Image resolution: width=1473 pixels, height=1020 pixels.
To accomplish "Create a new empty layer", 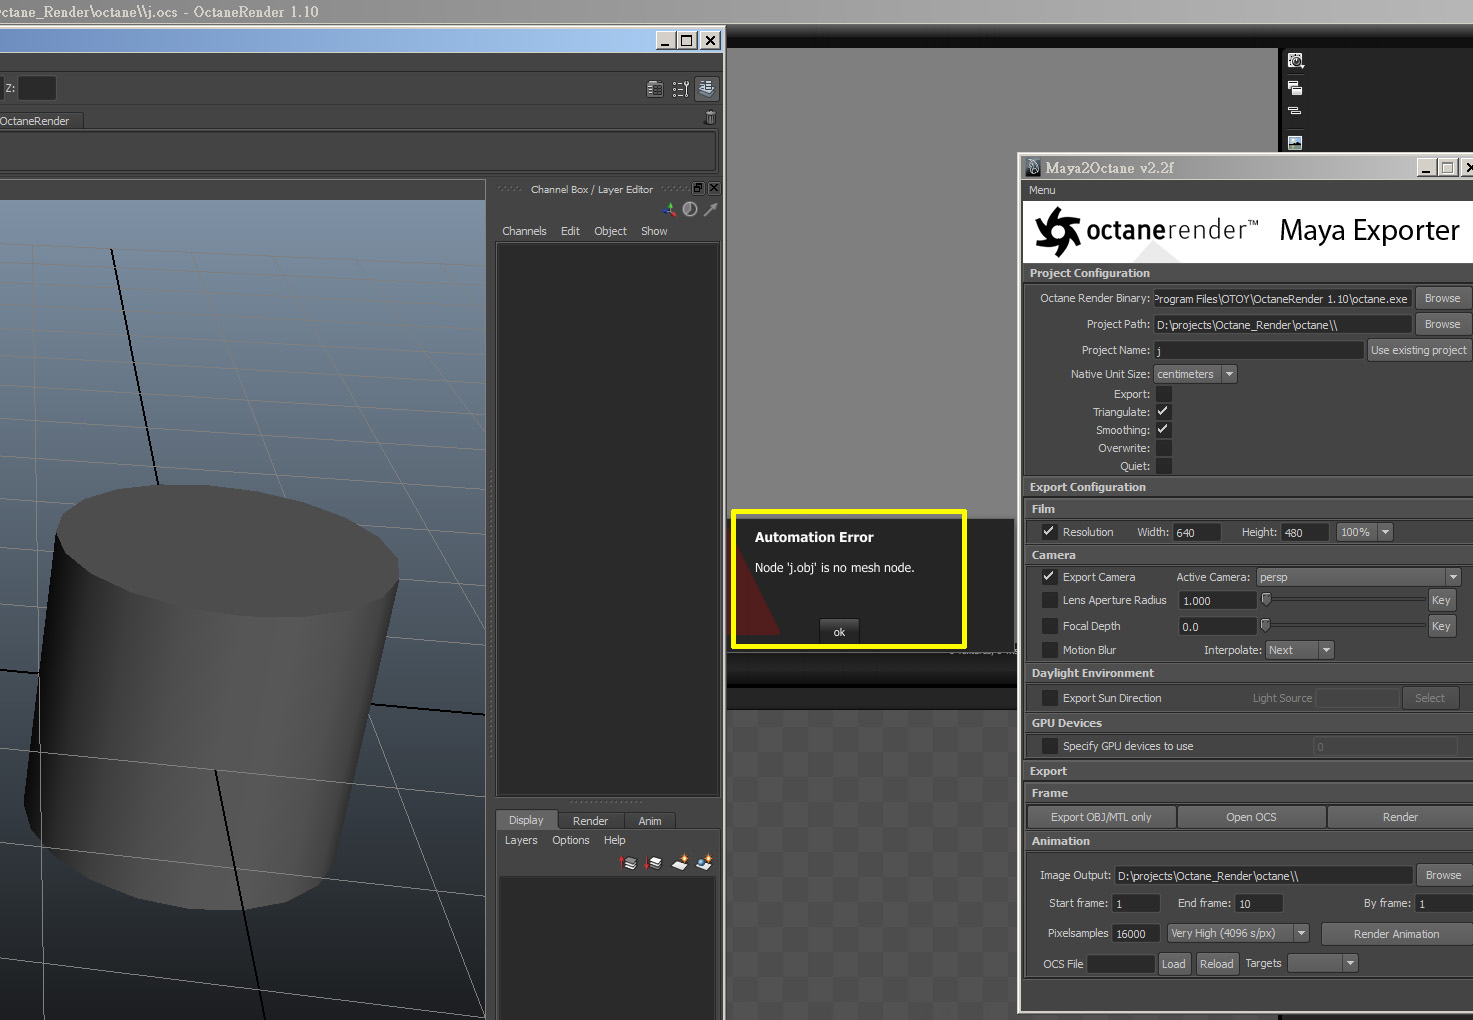I will click(x=680, y=862).
